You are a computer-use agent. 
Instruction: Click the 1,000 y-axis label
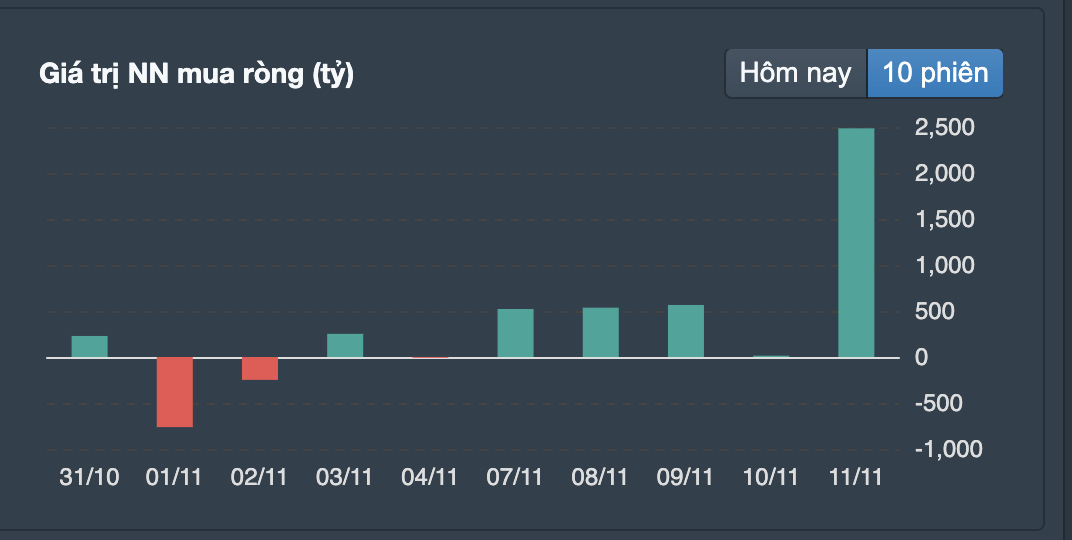(943, 266)
